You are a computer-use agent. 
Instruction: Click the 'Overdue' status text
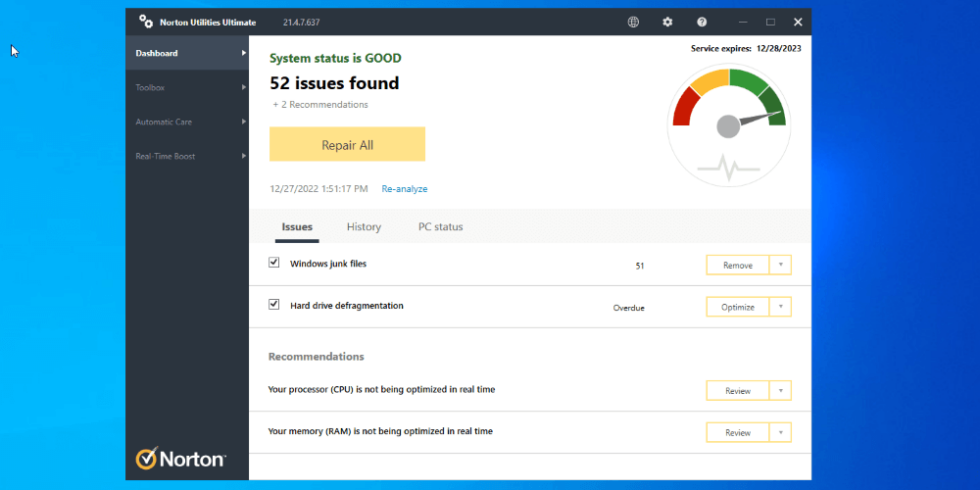629,308
